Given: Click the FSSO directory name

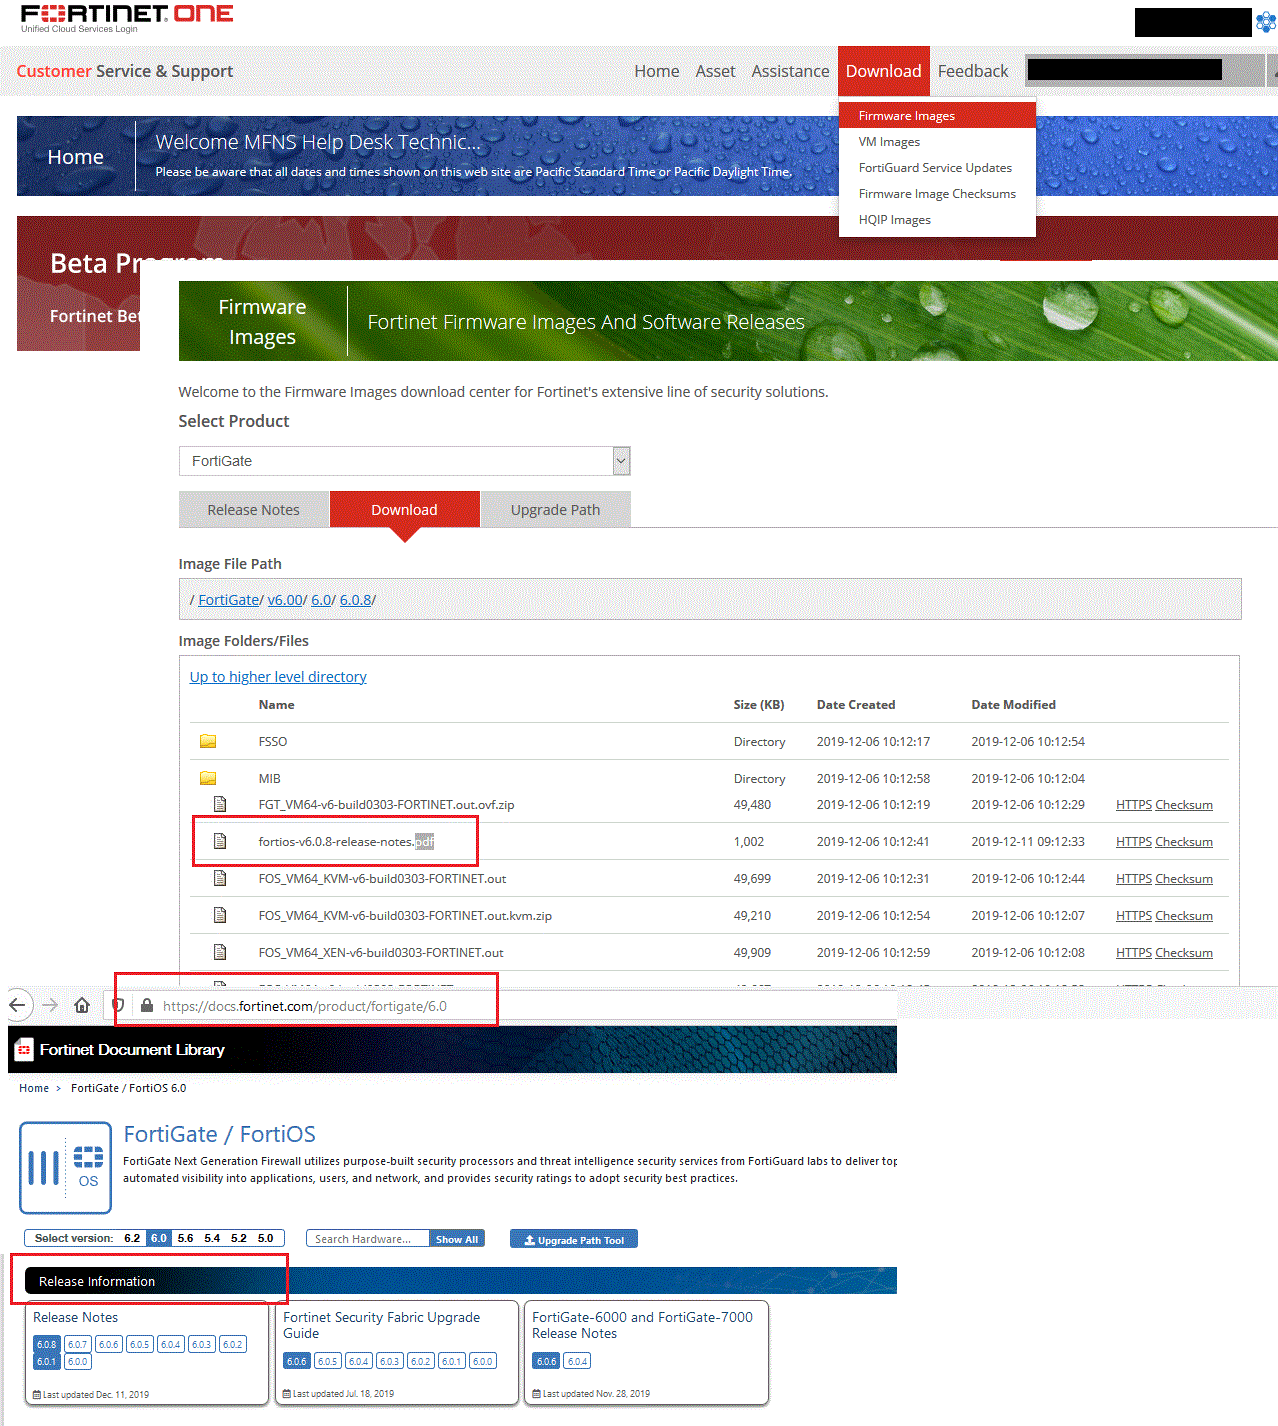Looking at the screenshot, I should [273, 741].
